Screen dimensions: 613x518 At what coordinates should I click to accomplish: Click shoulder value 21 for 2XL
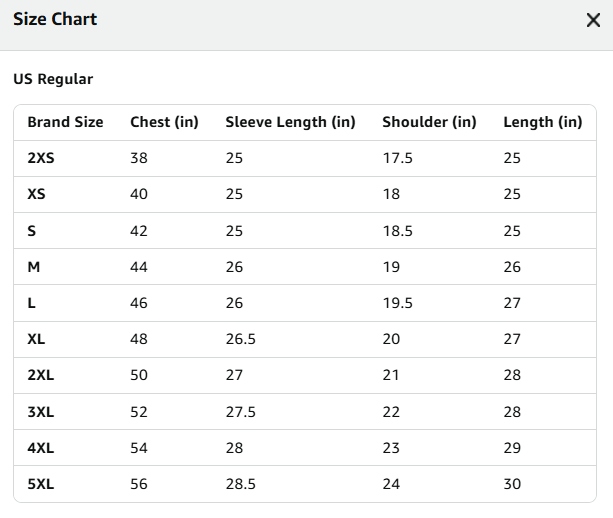(x=391, y=375)
